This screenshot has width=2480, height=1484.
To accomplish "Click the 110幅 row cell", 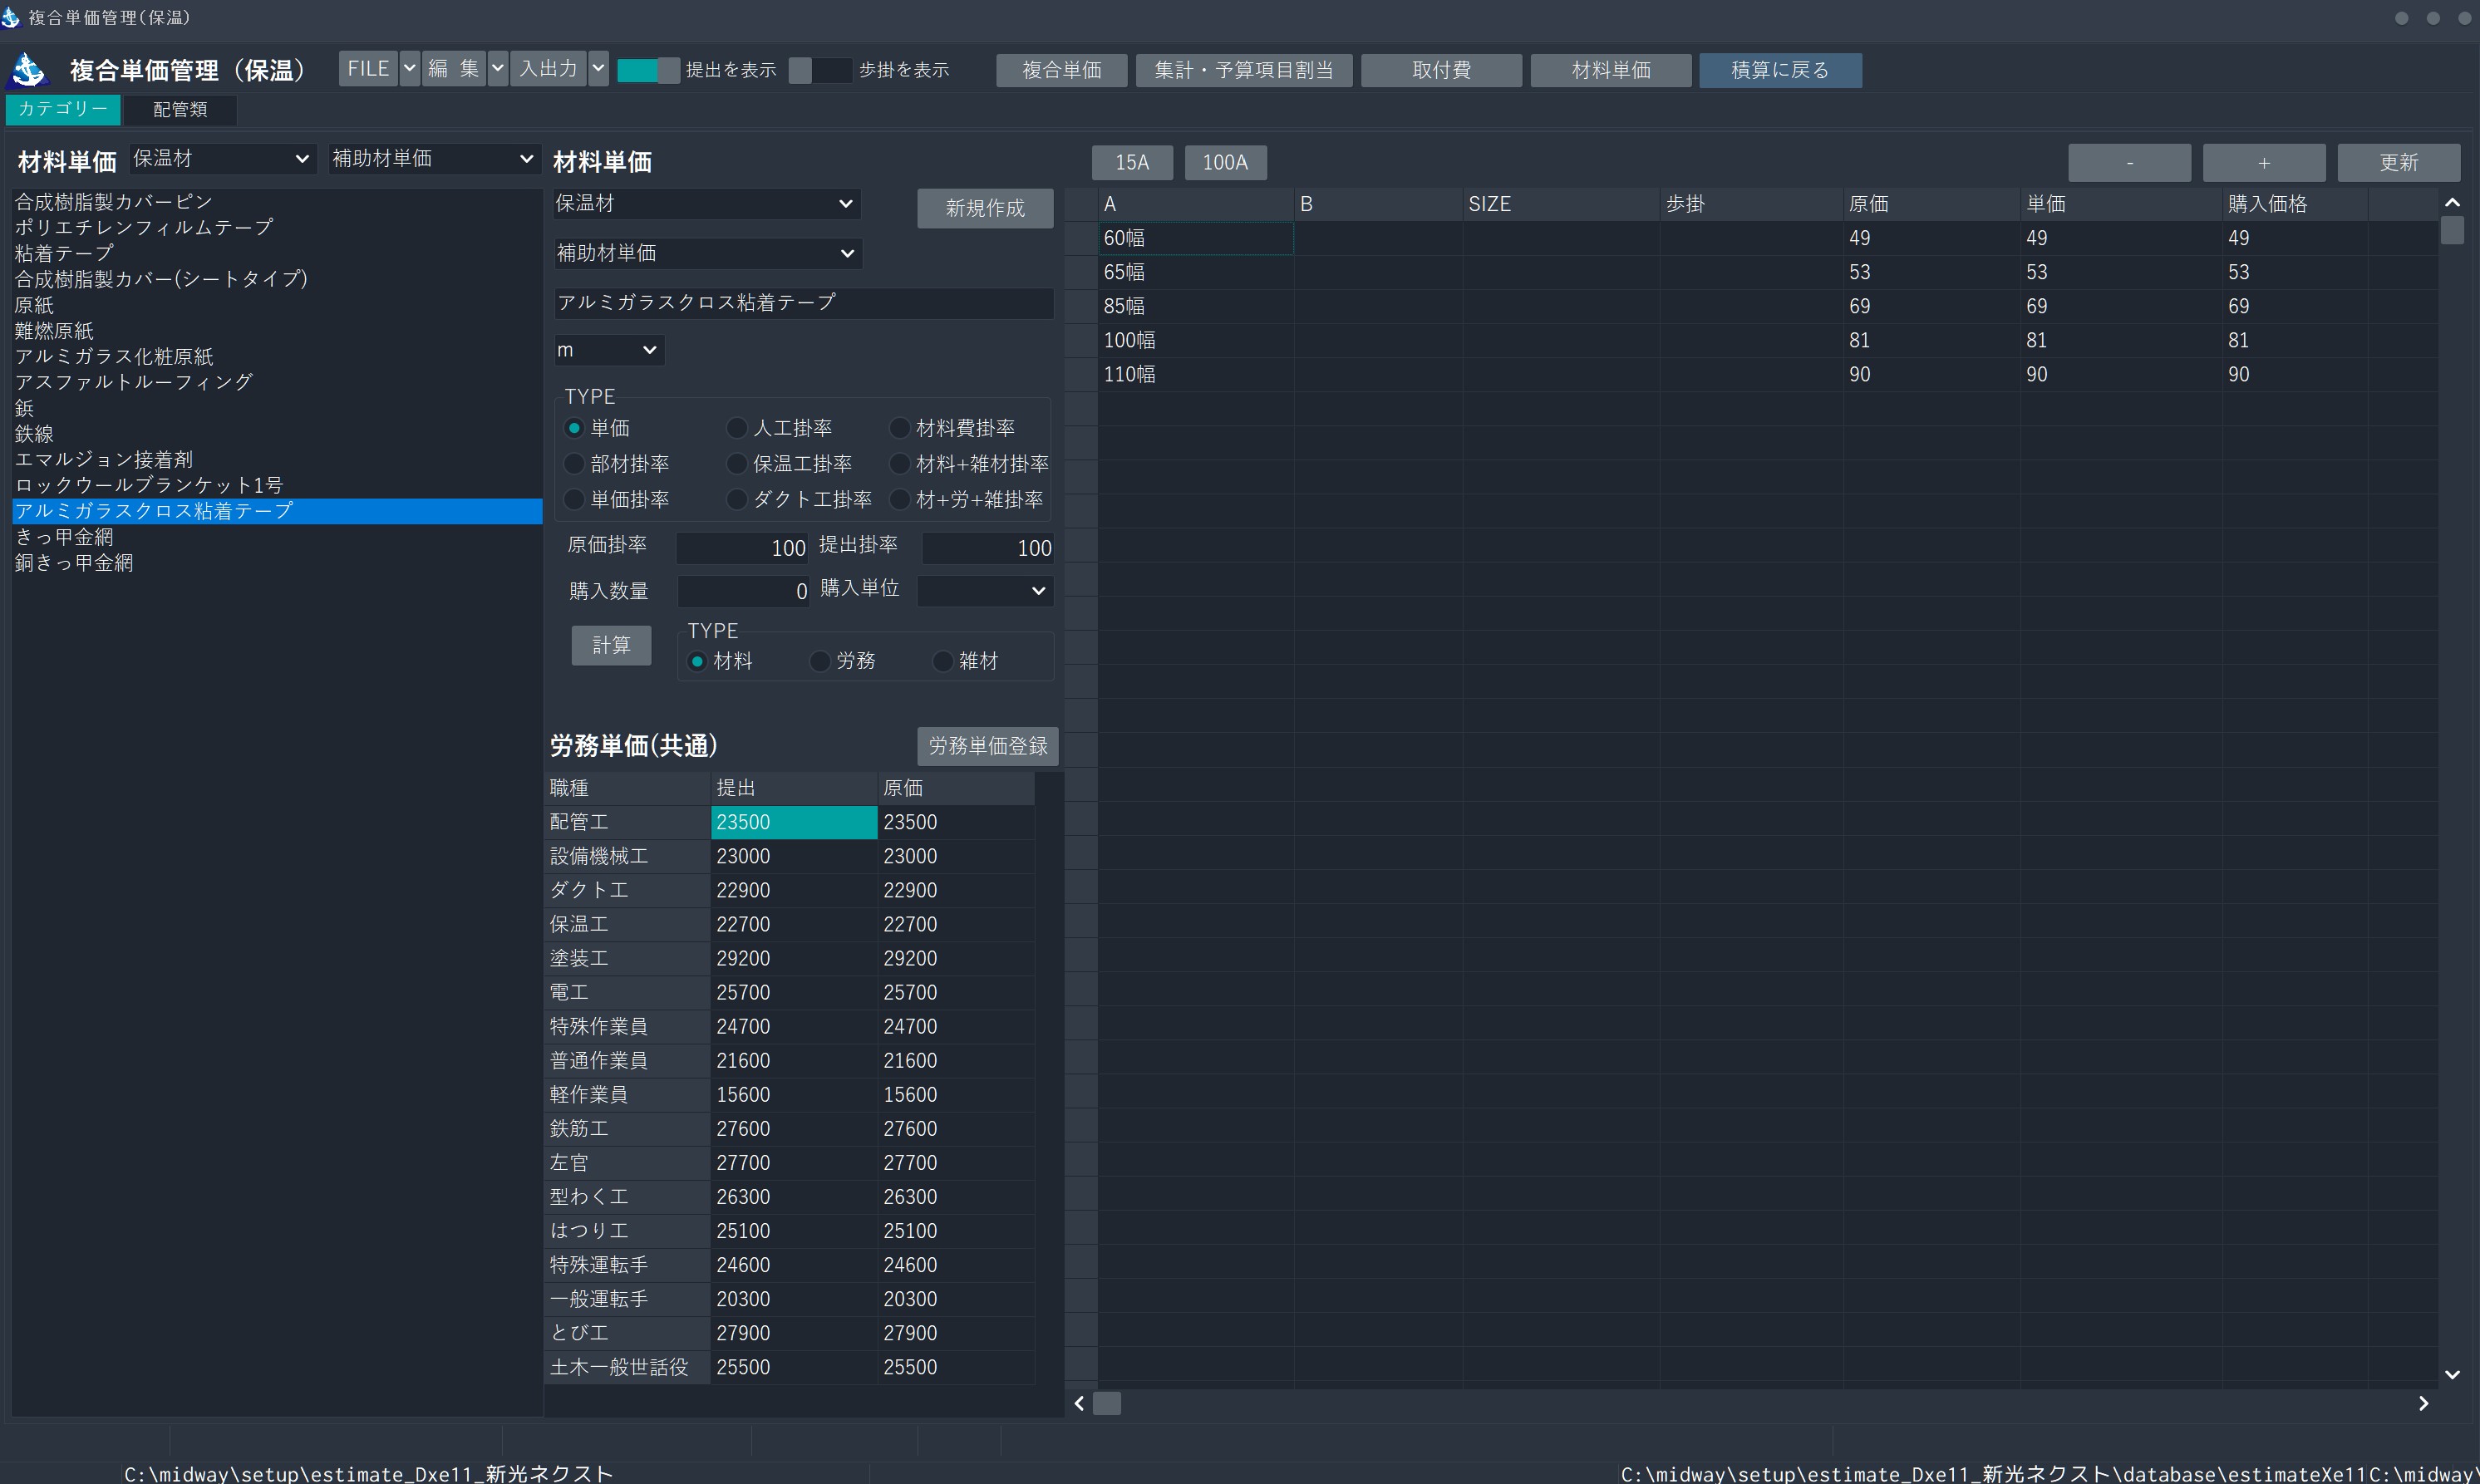I will (x=1196, y=374).
